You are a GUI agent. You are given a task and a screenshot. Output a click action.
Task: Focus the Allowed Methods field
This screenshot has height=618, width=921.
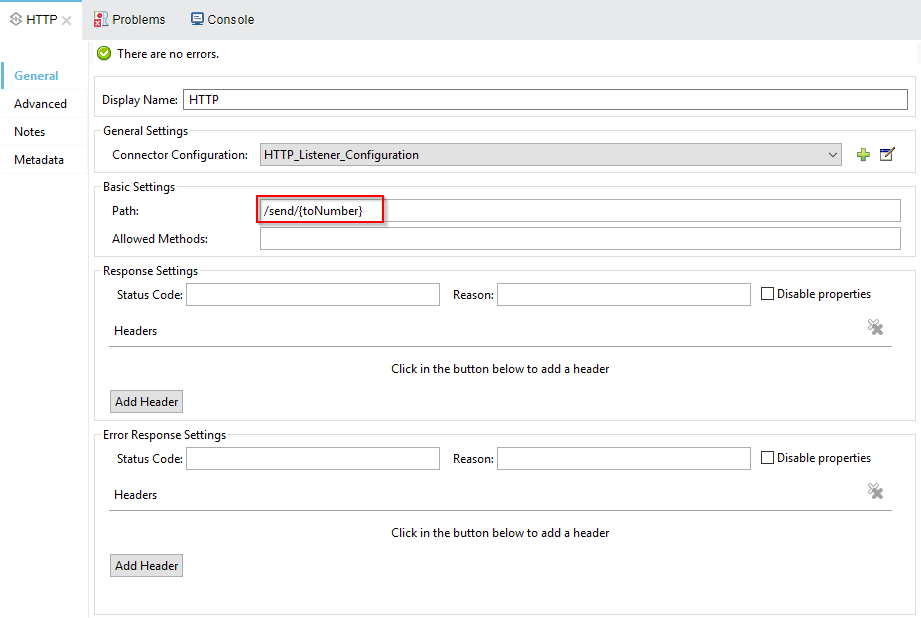[580, 239]
